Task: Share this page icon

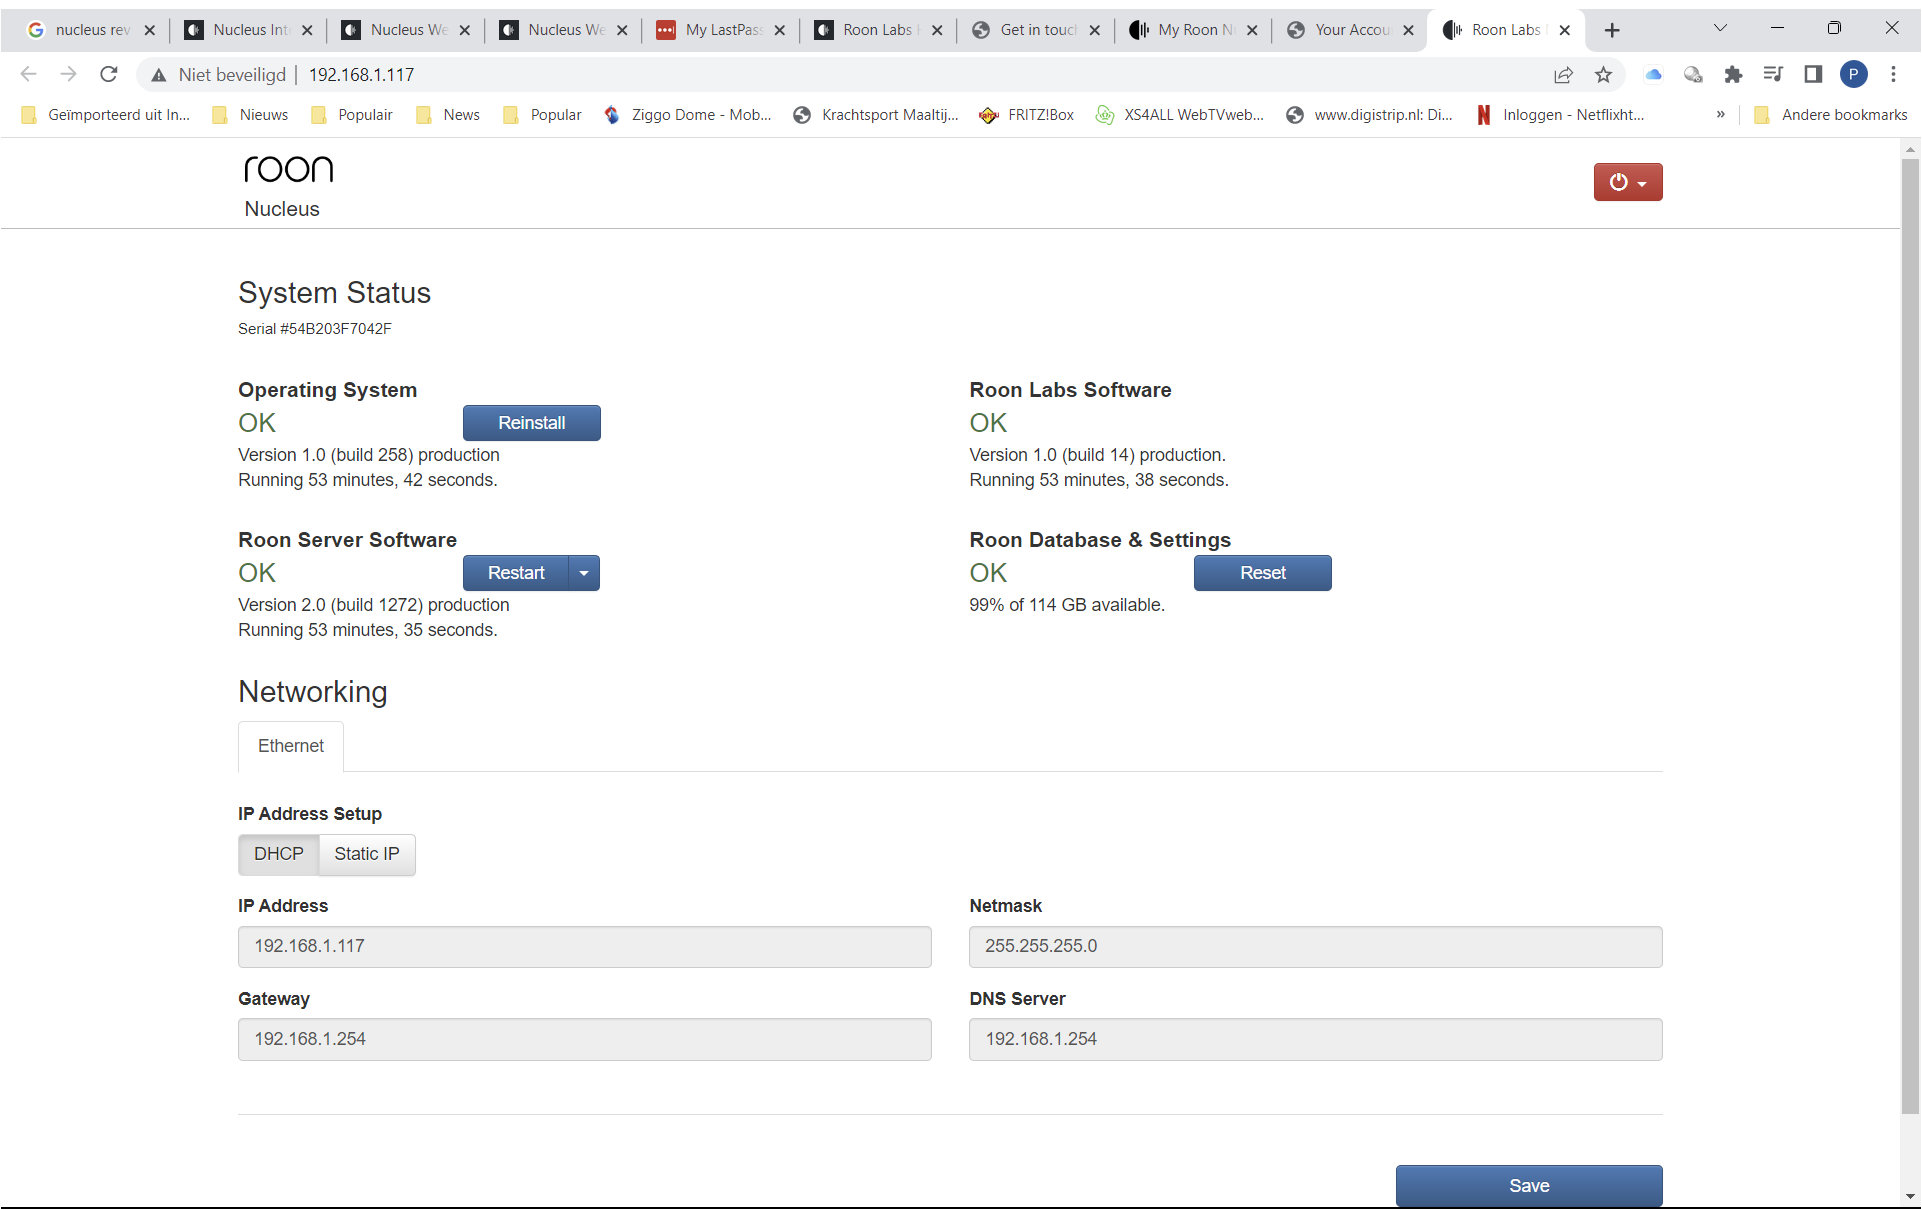Action: pos(1563,75)
